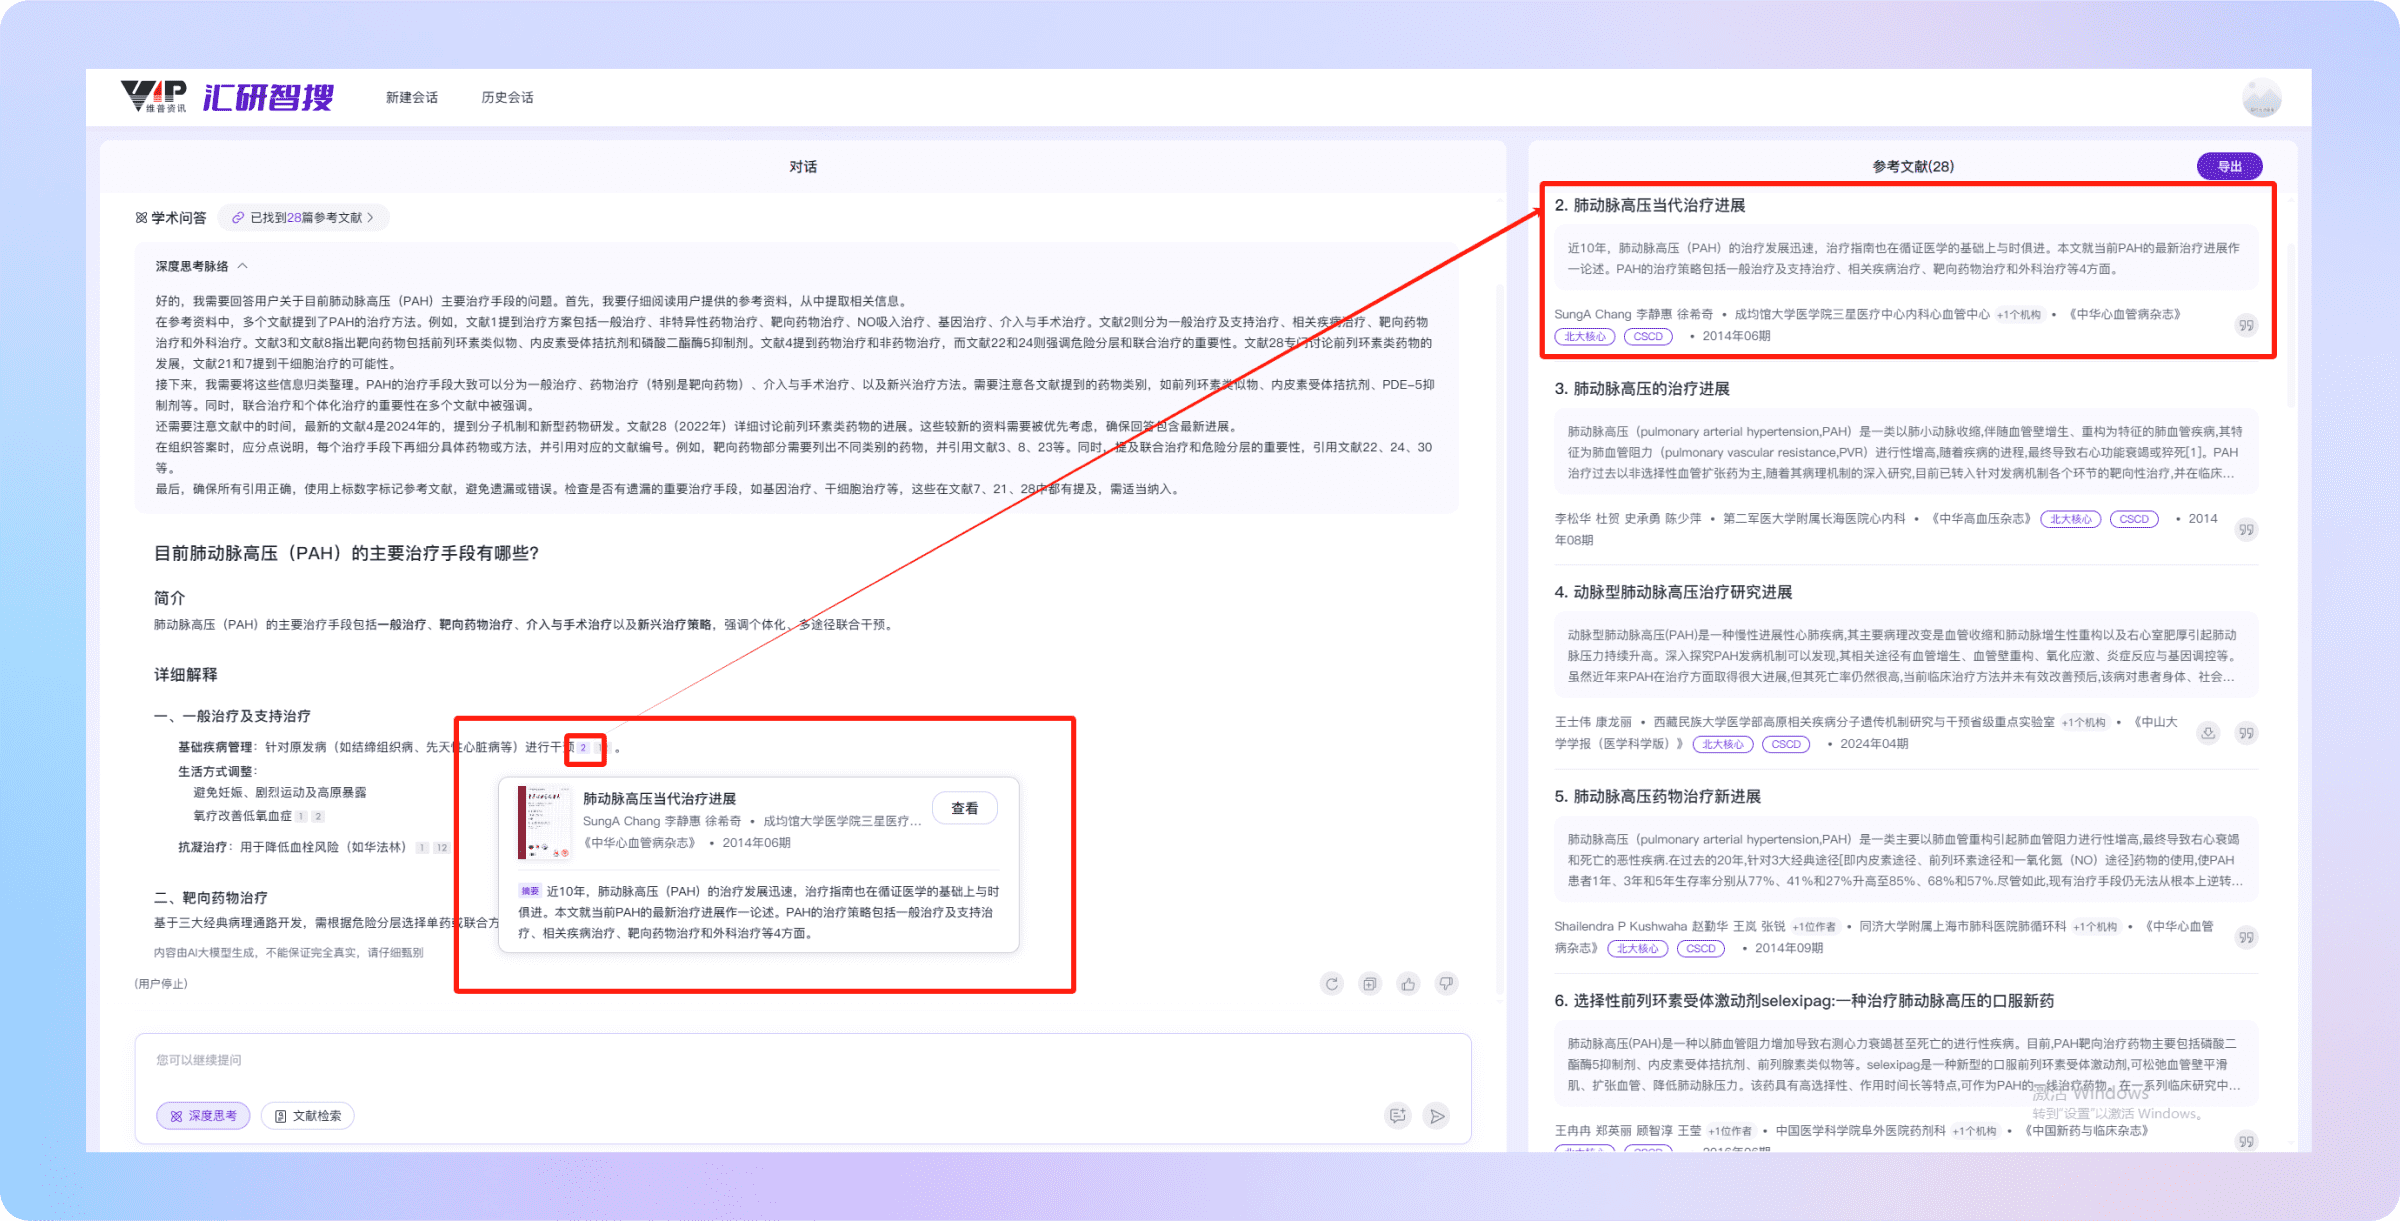Click the 导出 export button
Screen dimensions: 2400x1221
2229,166
